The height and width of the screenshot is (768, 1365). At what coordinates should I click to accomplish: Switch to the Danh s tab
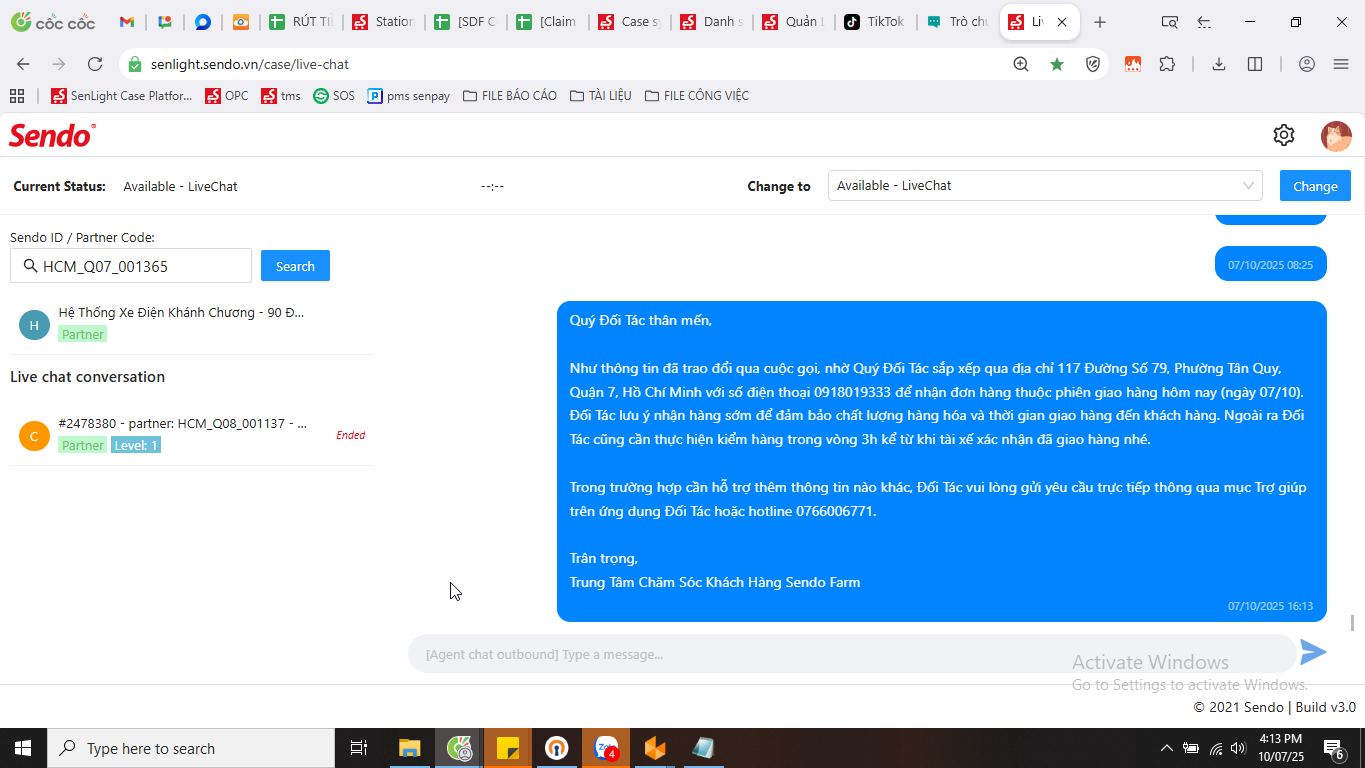(711, 22)
